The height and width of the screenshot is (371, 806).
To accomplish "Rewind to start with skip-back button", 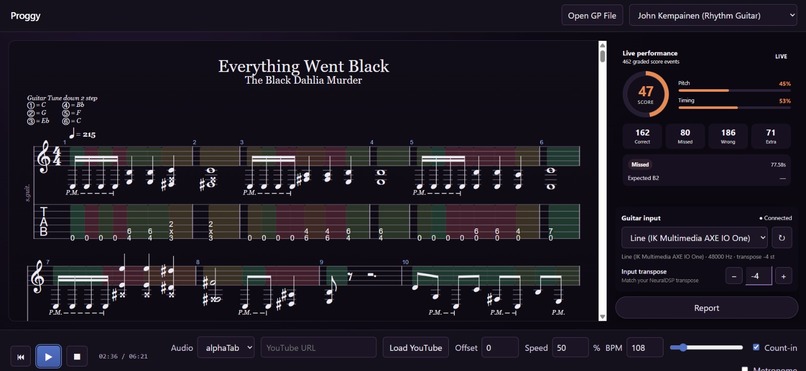I will coord(21,357).
